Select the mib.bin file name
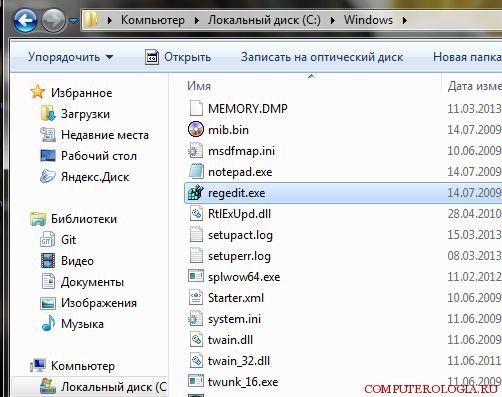This screenshot has height=397, width=502. (x=228, y=130)
